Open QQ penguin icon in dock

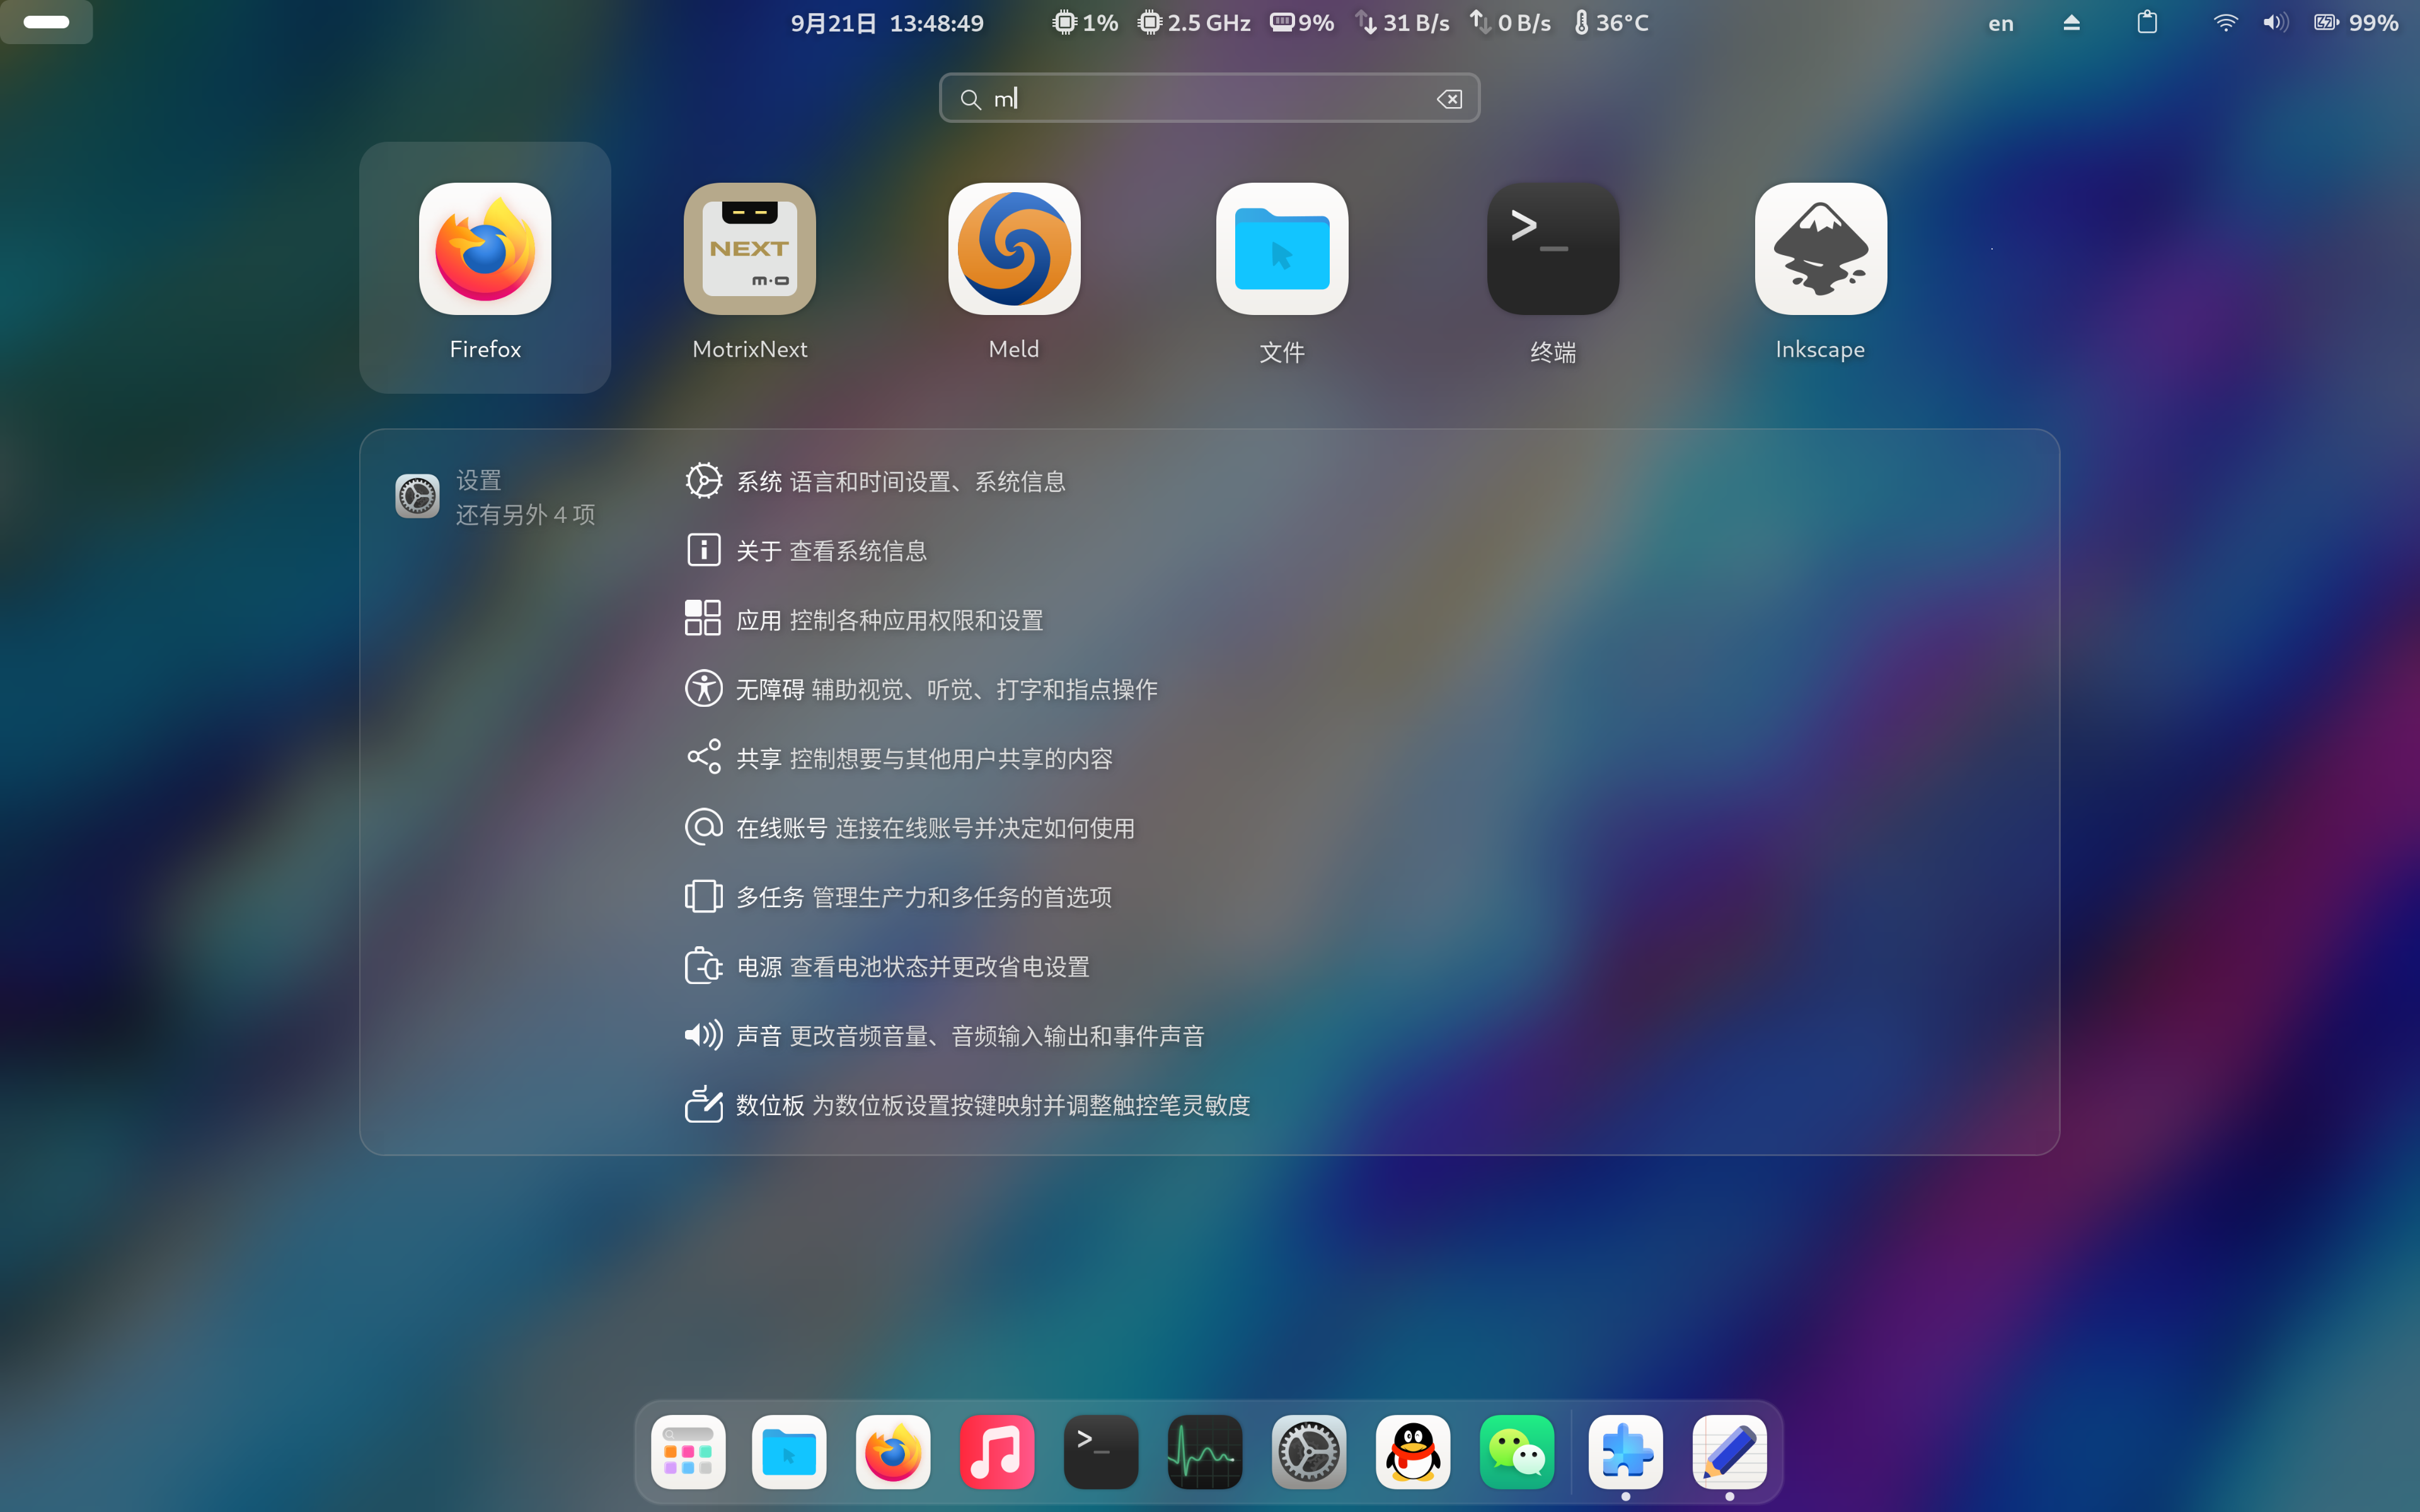point(1413,1451)
